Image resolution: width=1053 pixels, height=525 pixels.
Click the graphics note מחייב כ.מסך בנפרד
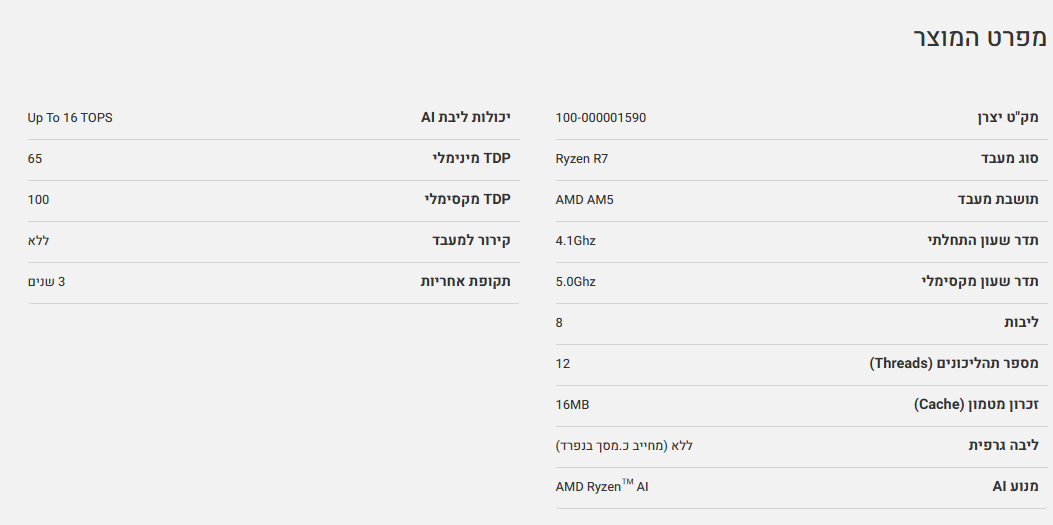tap(612, 446)
